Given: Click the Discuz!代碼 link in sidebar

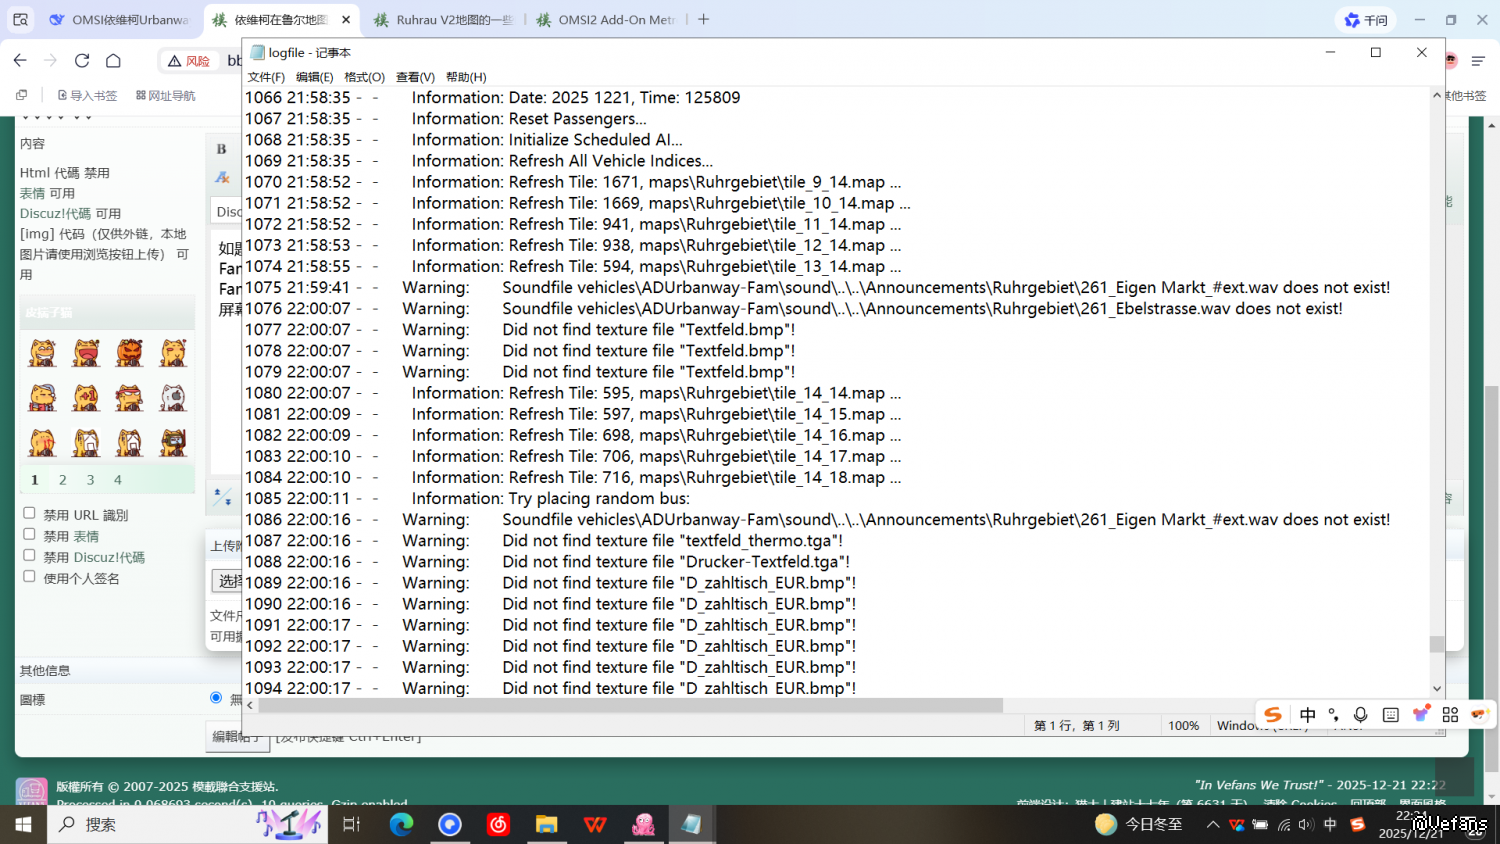Looking at the screenshot, I should [x=56, y=214].
